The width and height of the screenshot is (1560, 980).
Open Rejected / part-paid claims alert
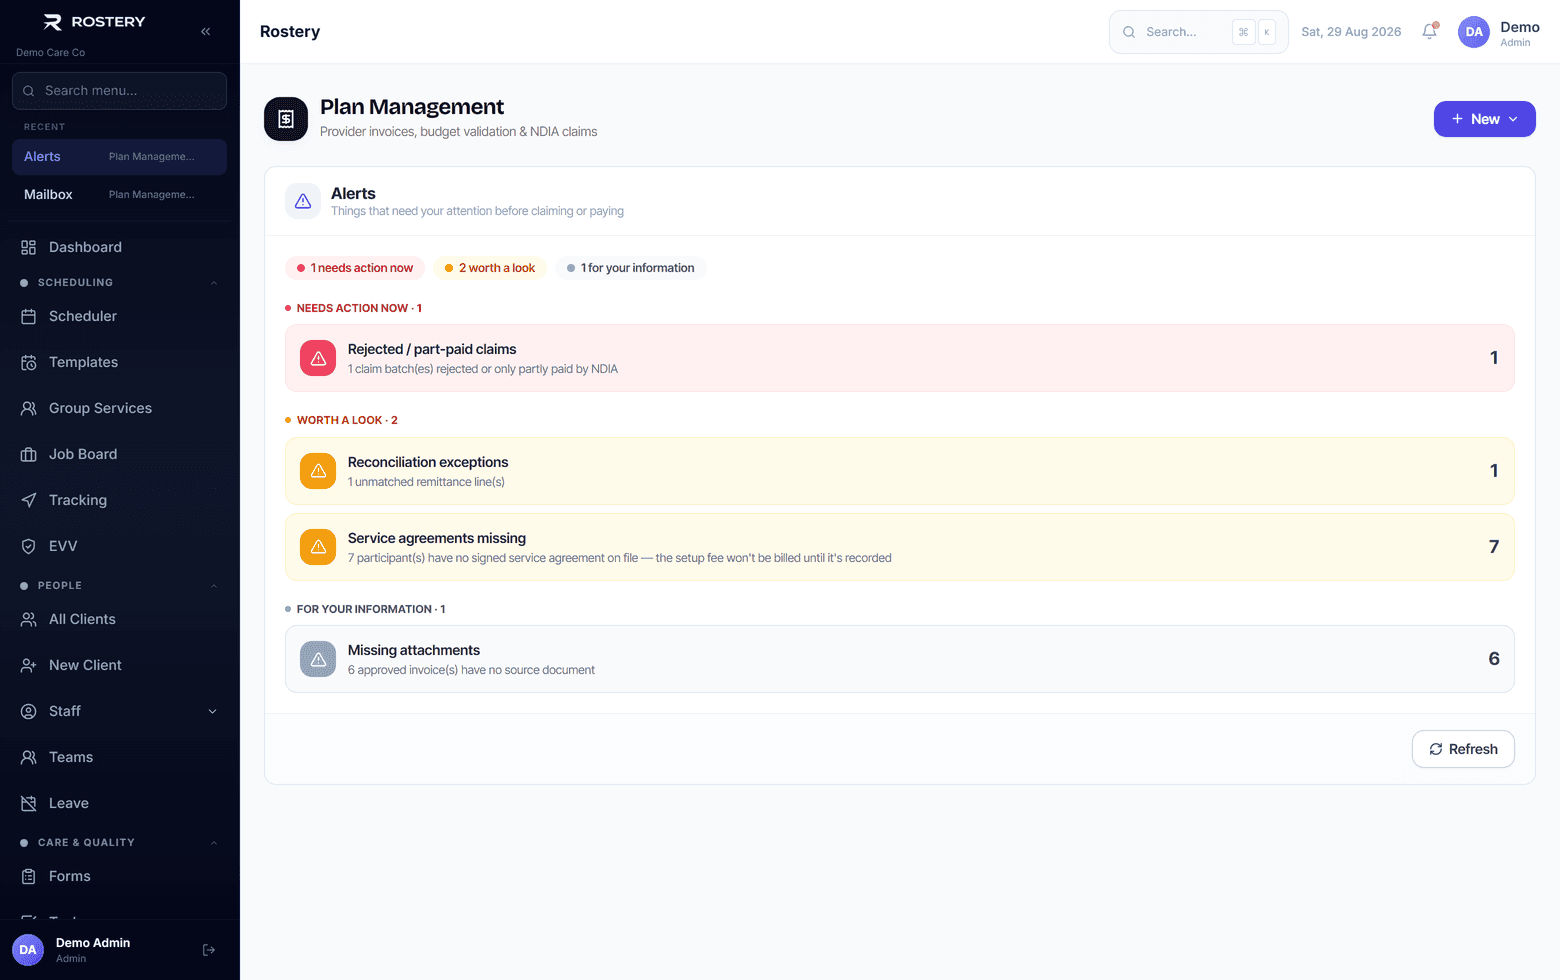pyautogui.click(x=900, y=358)
